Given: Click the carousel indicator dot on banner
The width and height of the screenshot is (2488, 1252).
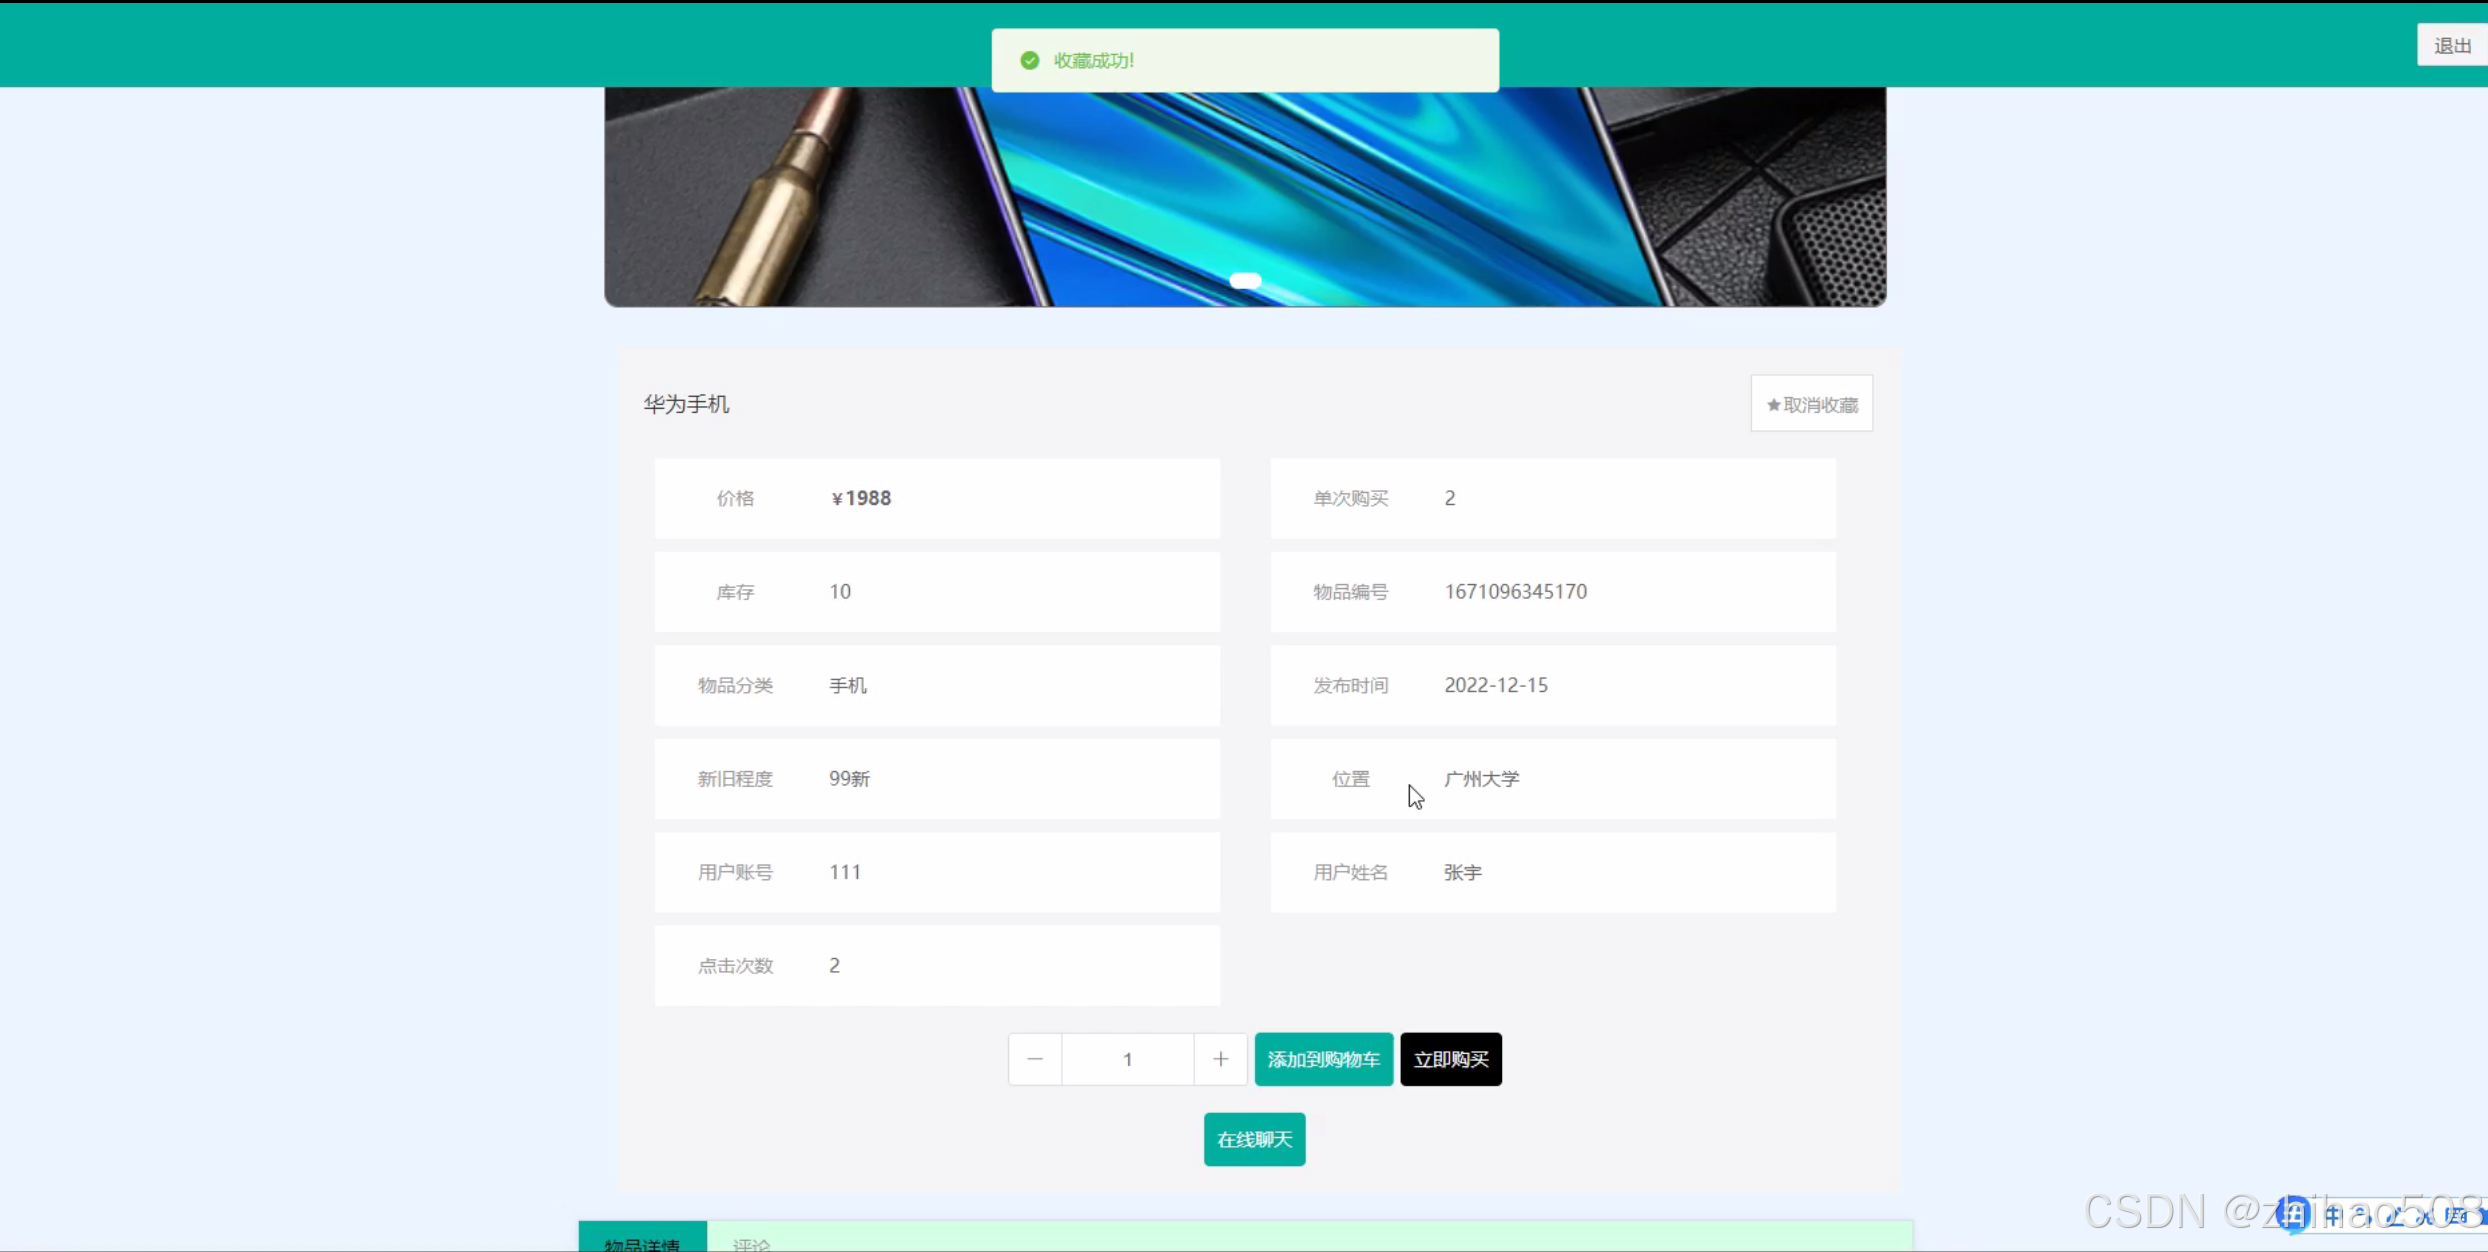Looking at the screenshot, I should click(1245, 281).
